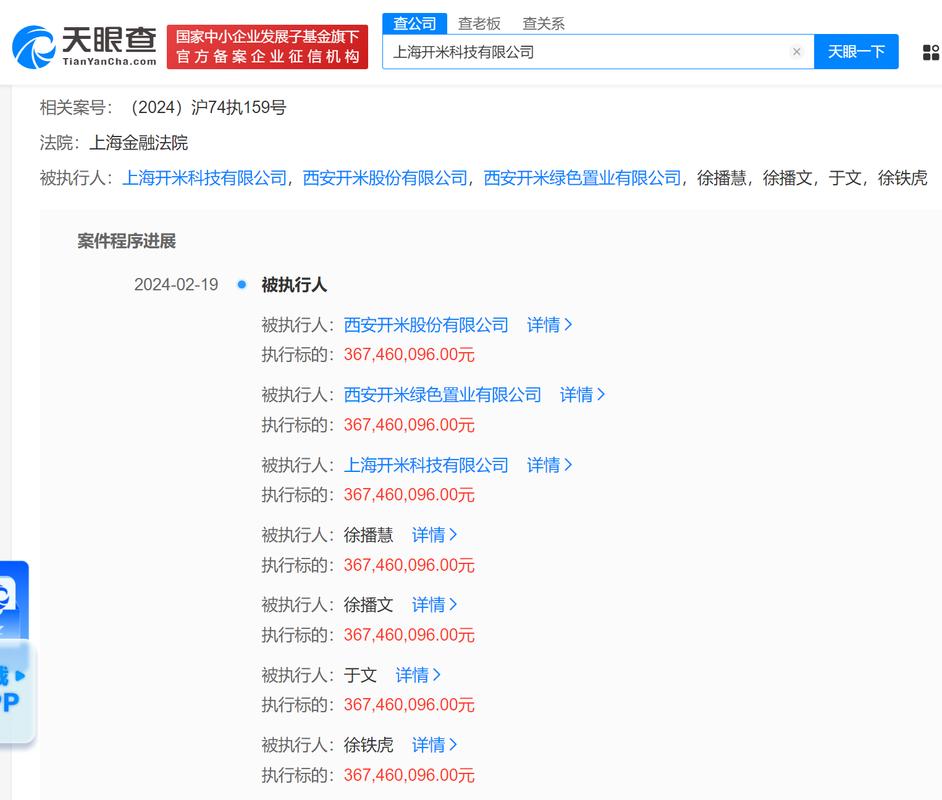Click the name 于文 in progress list
Image resolution: width=942 pixels, height=800 pixels.
pos(360,675)
